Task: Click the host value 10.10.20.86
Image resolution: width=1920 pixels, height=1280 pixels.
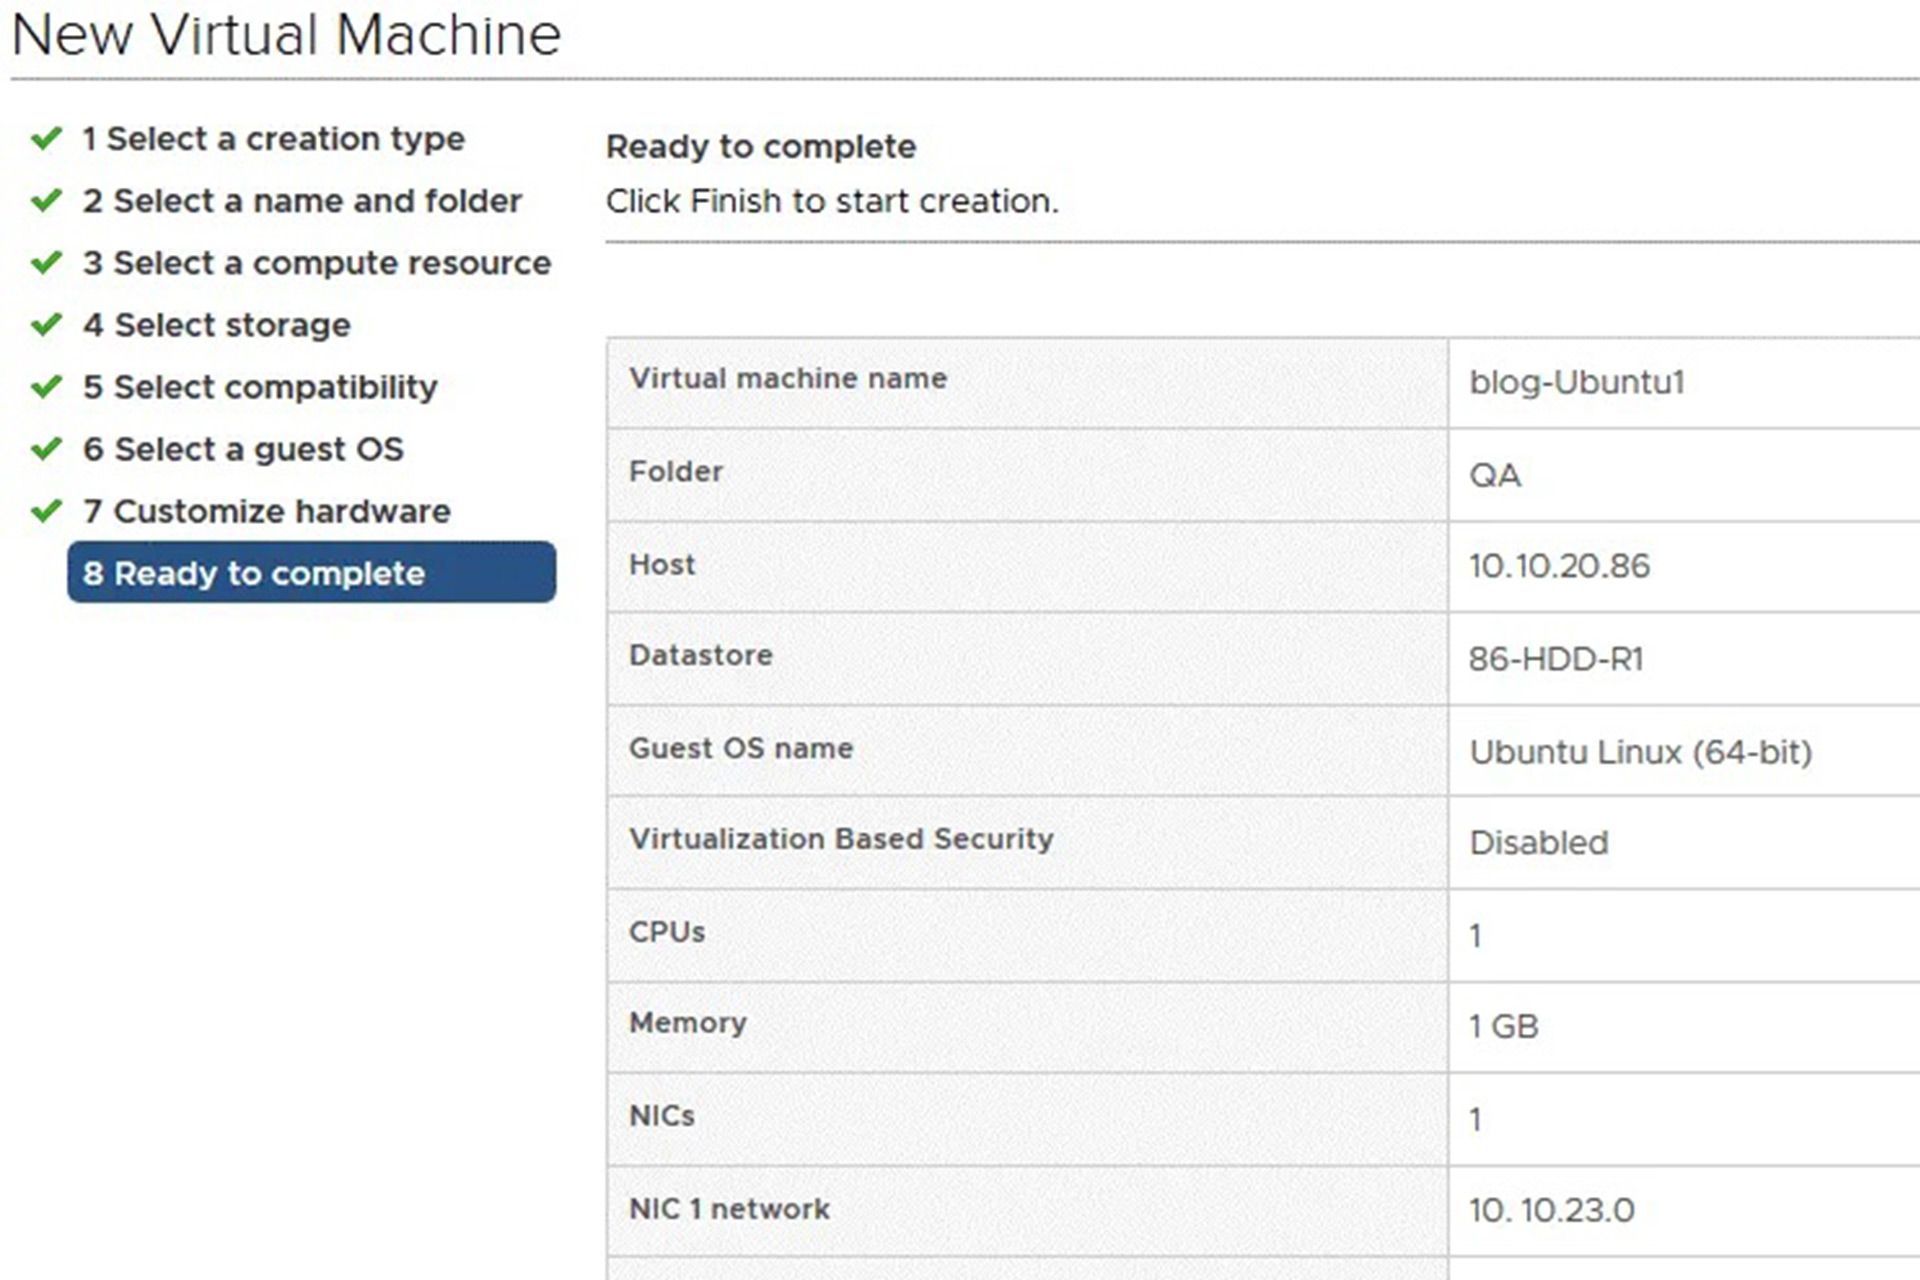Action: tap(1559, 566)
